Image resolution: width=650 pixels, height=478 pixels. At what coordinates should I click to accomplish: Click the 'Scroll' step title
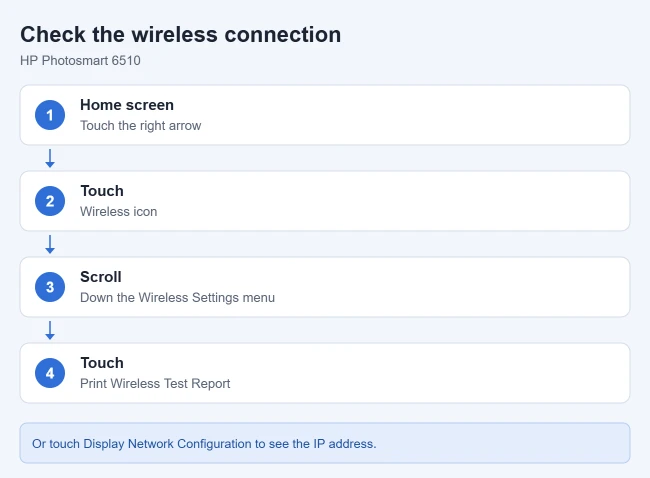pos(101,277)
